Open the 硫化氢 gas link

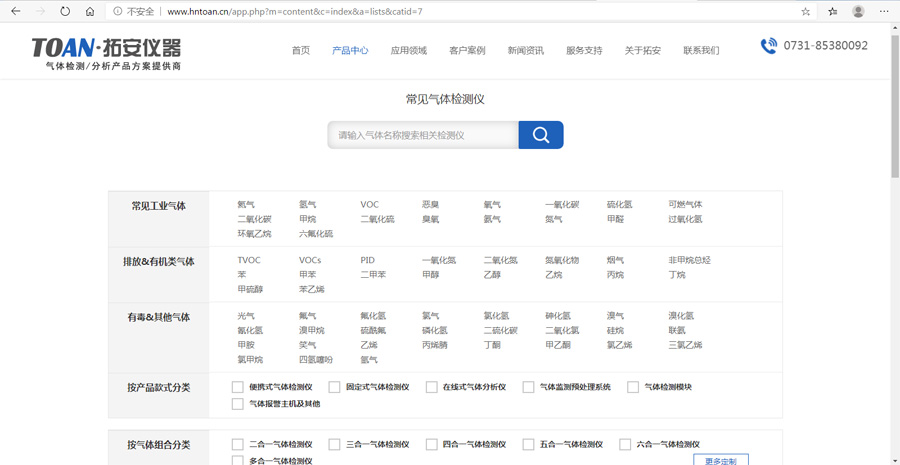pos(619,204)
